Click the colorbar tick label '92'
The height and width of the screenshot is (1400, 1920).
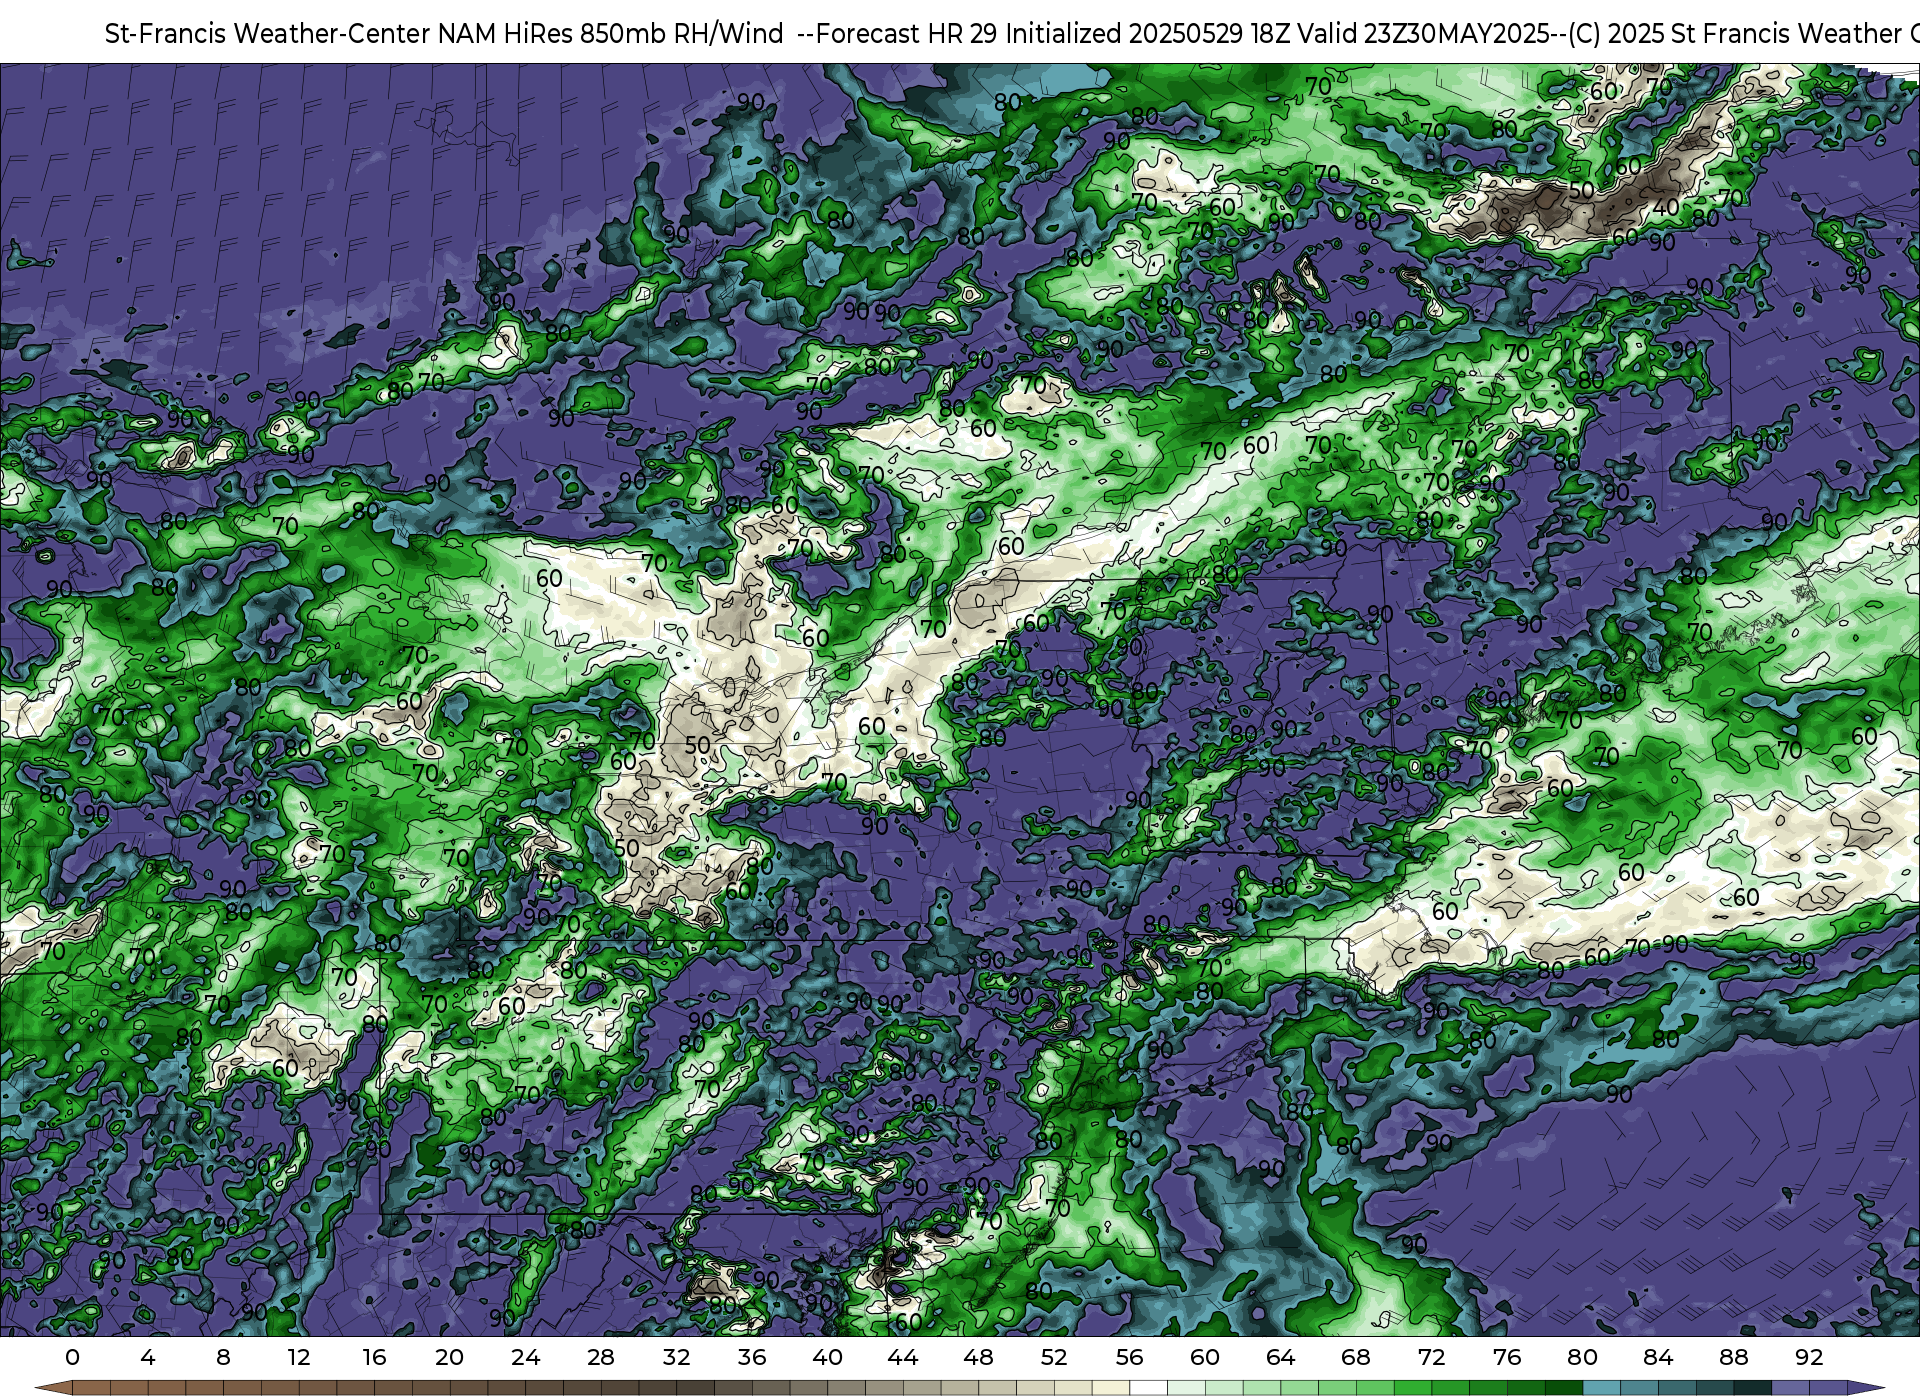pyautogui.click(x=1809, y=1357)
